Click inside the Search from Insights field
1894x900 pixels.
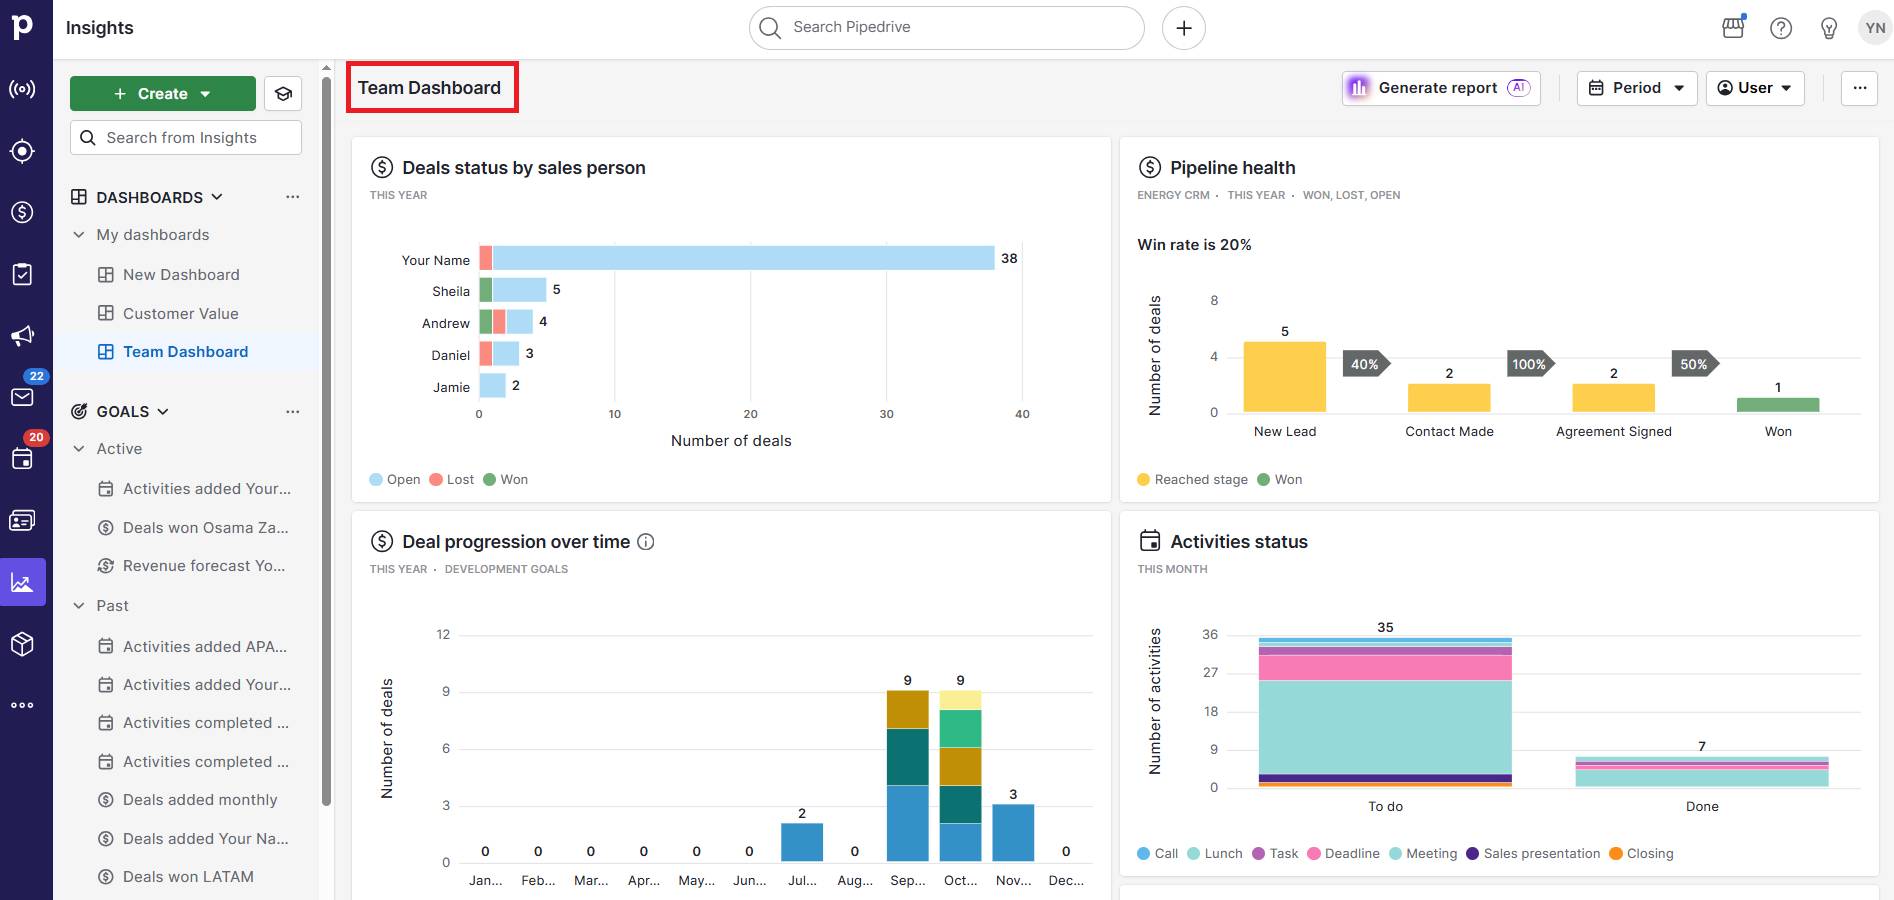point(185,137)
